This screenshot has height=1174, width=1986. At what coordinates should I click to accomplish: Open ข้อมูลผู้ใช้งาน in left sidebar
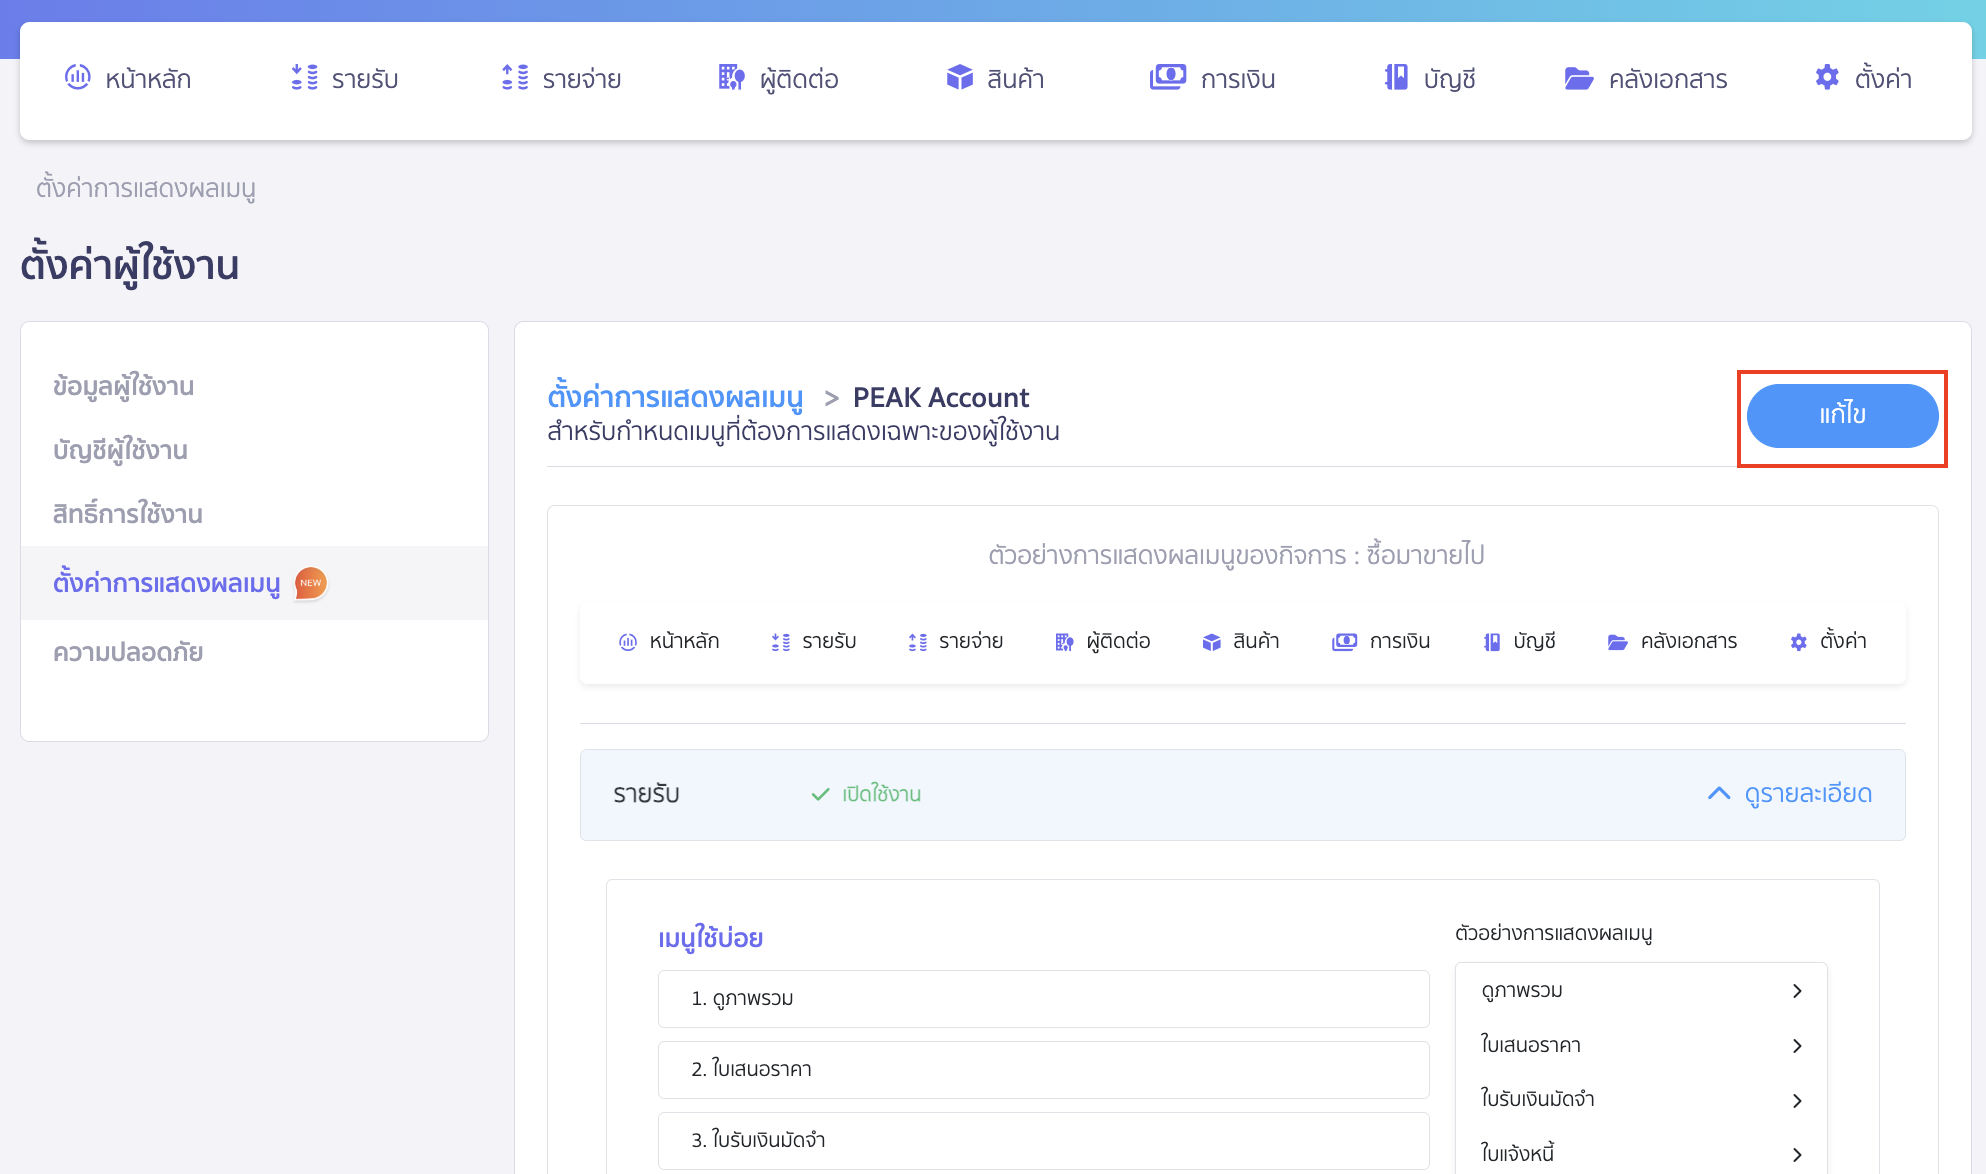click(124, 386)
